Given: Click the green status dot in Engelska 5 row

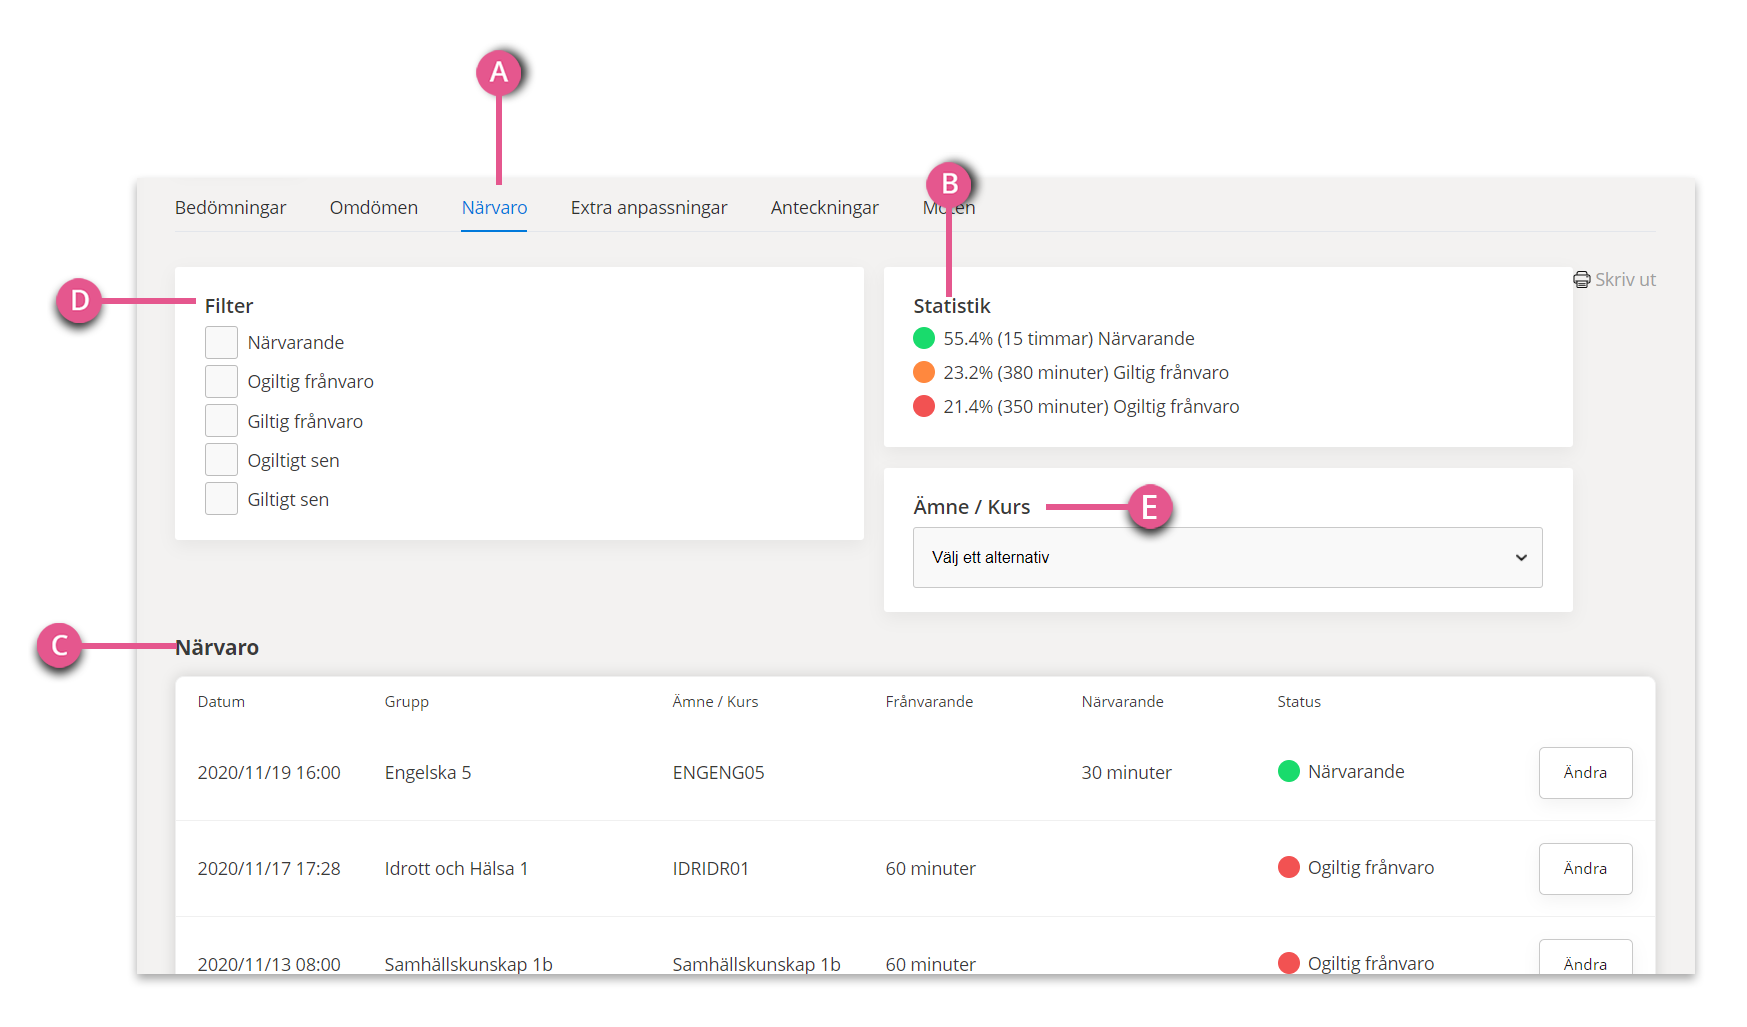Looking at the screenshot, I should click(1289, 771).
